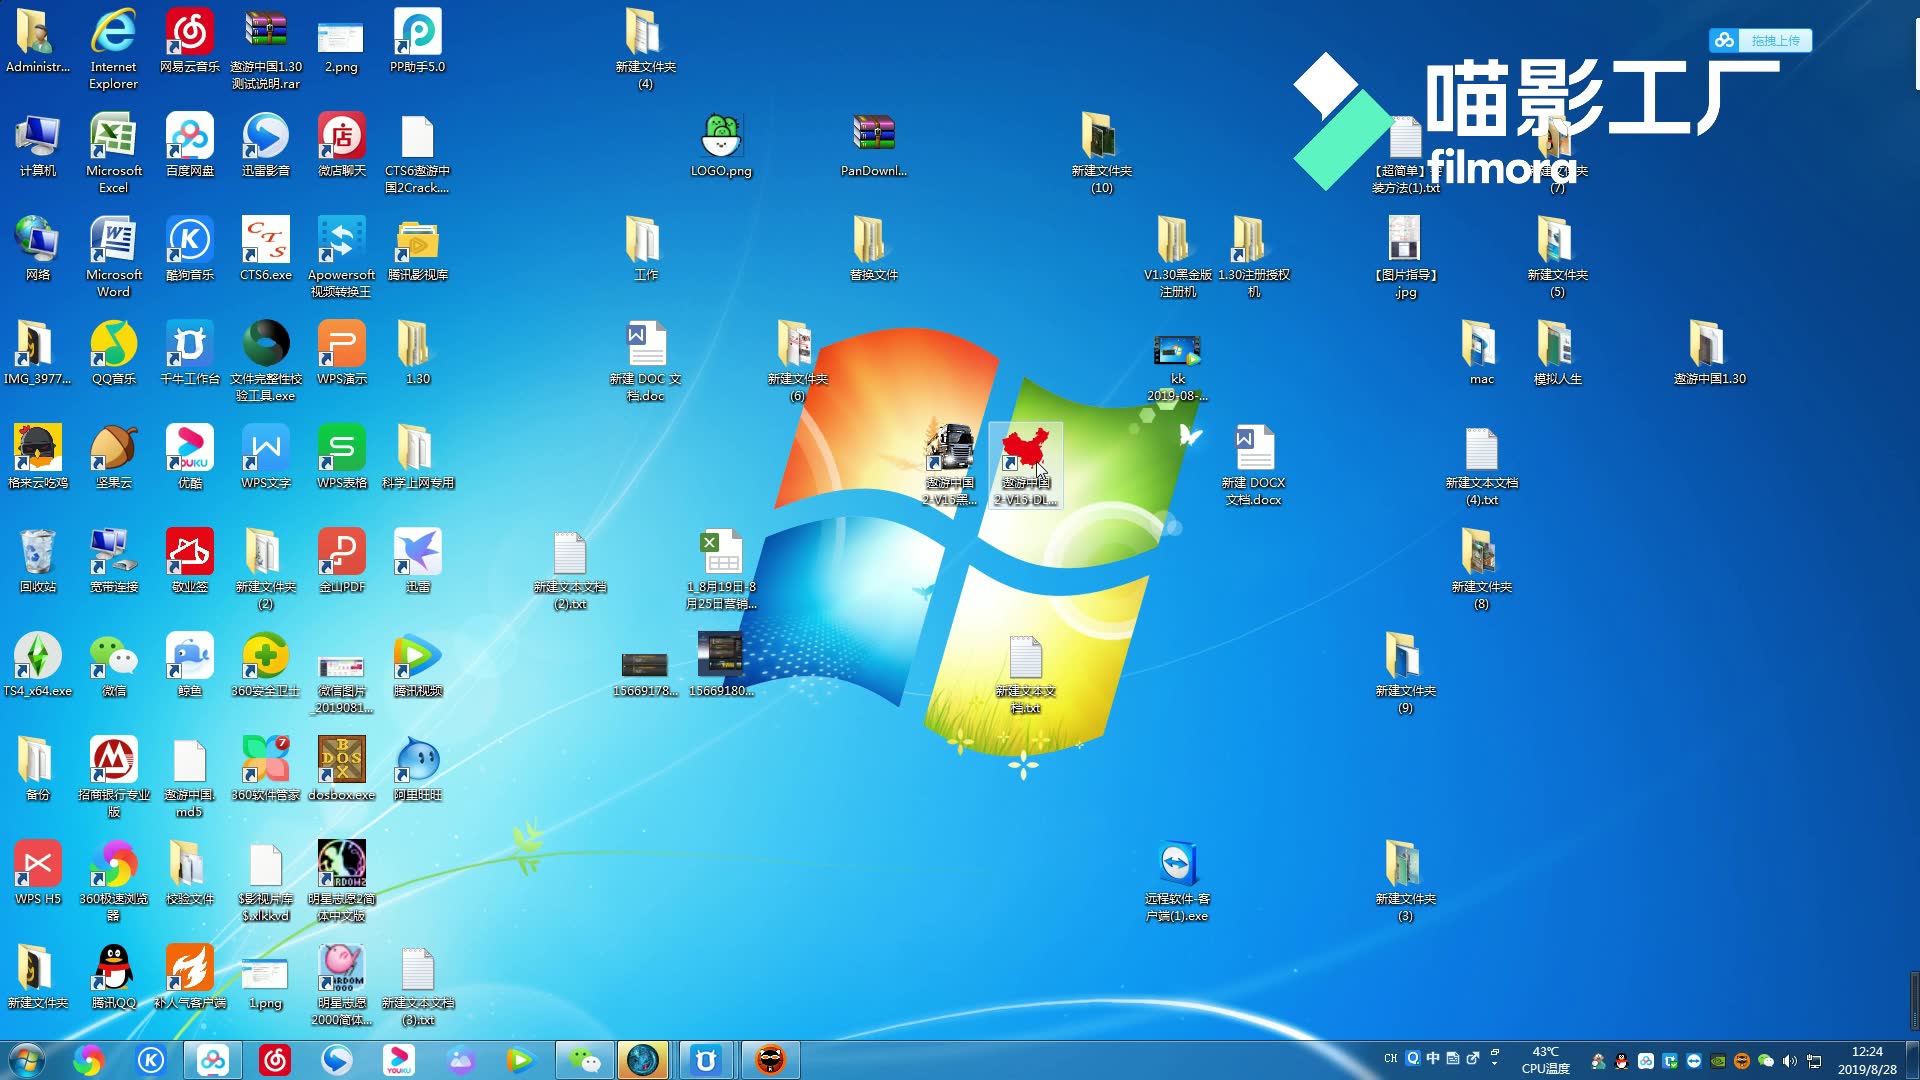Select the 酷狗音乐 desktop icon

[189, 249]
